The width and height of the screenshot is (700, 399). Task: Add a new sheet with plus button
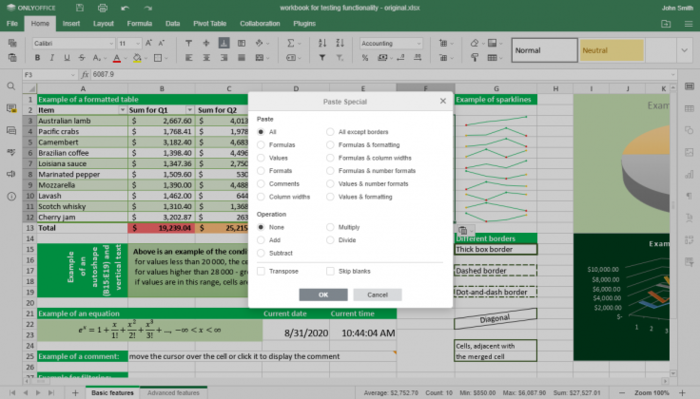[75, 393]
